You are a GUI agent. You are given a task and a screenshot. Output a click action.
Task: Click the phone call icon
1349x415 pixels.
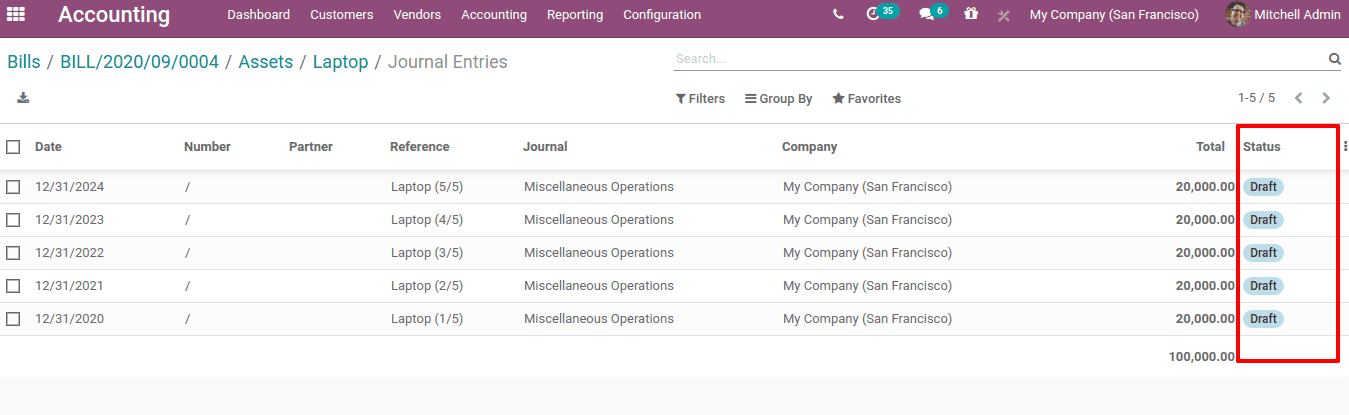[838, 15]
